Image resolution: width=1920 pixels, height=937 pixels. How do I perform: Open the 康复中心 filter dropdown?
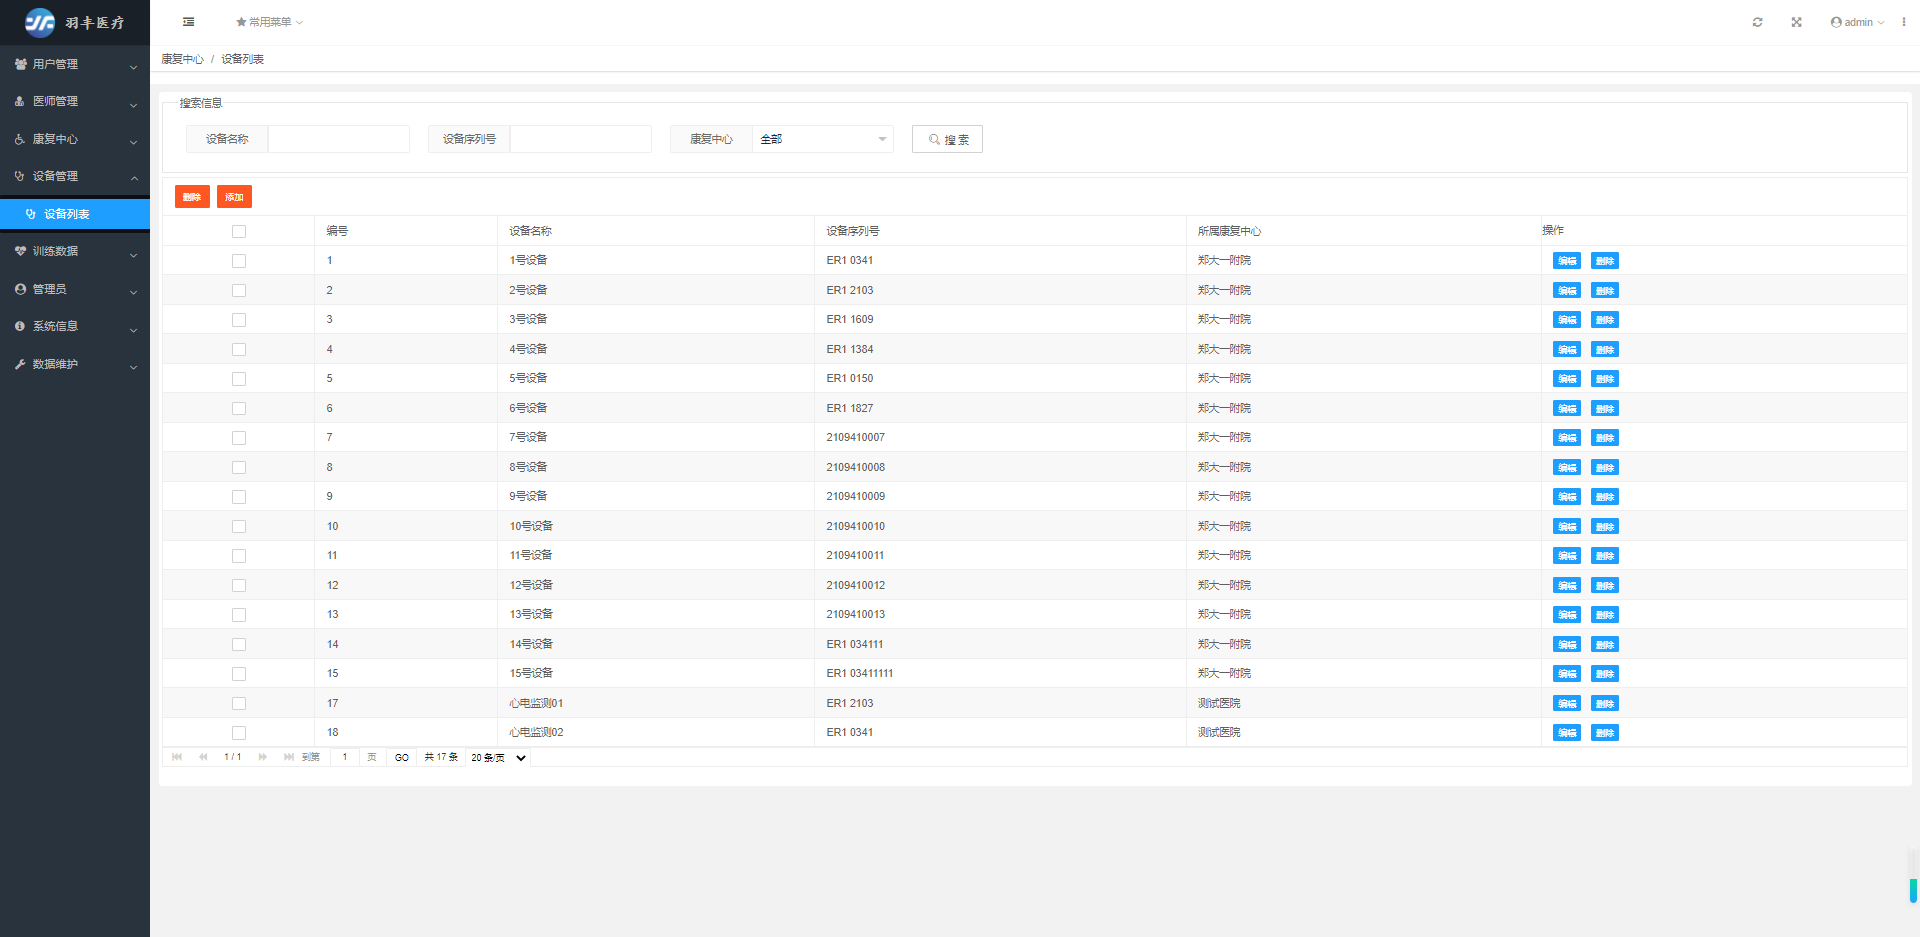821,139
